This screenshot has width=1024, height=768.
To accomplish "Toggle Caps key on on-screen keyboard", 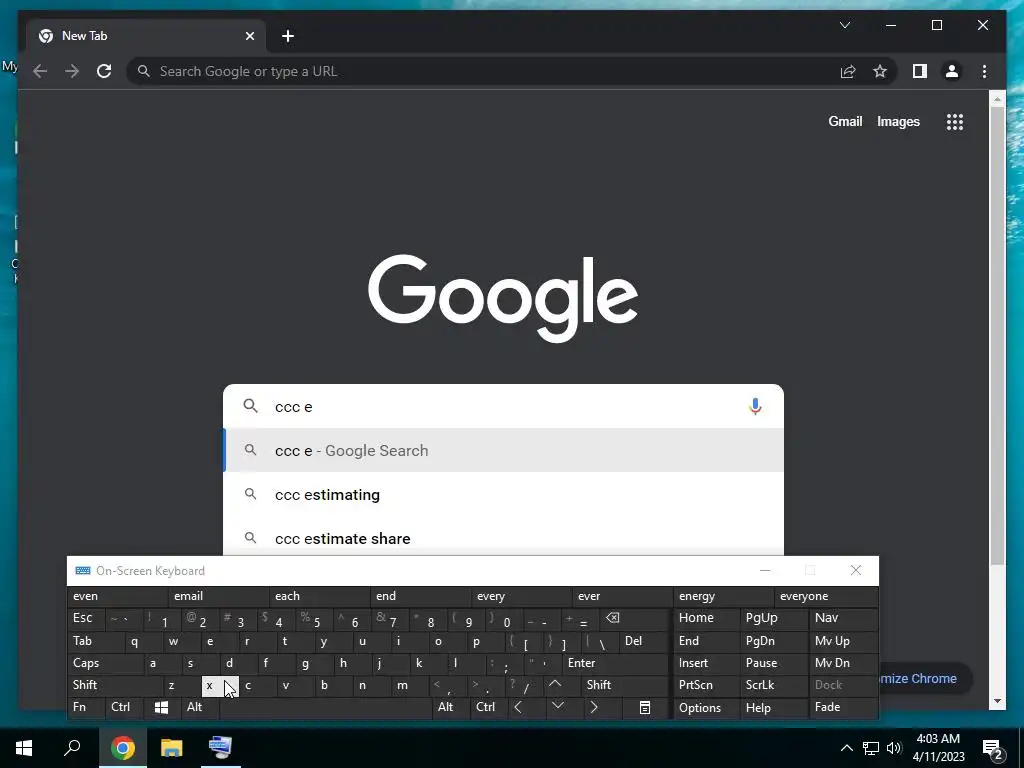I will (104, 663).
